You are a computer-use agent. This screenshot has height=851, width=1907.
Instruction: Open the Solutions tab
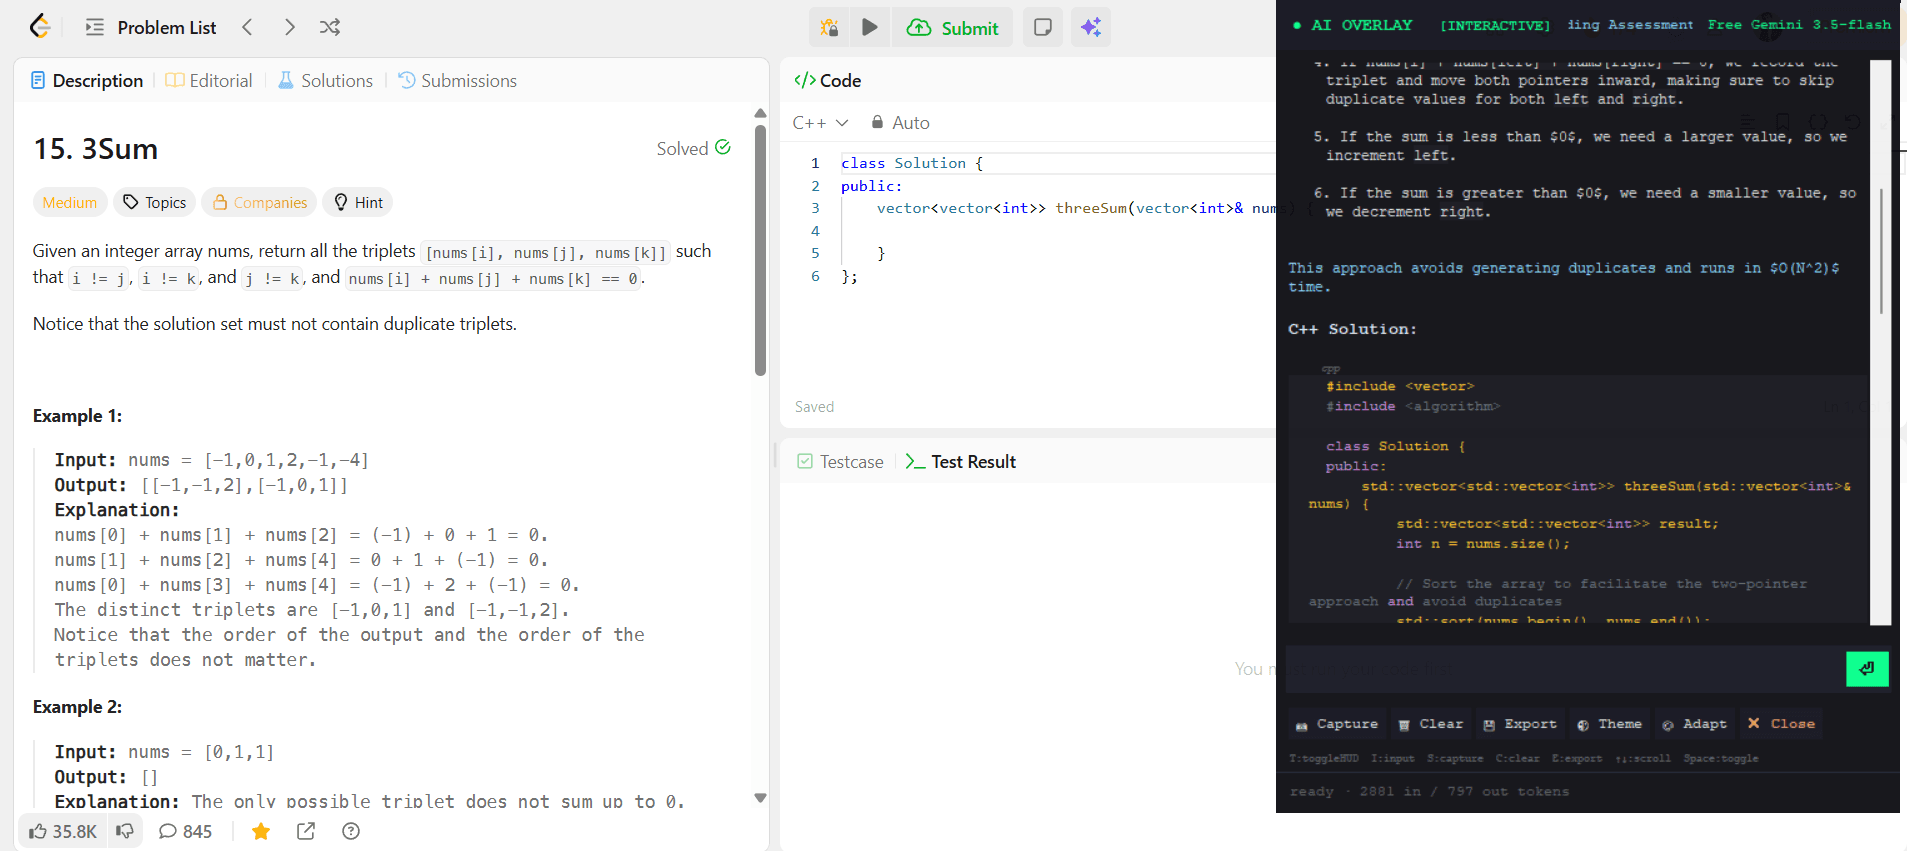coord(325,80)
